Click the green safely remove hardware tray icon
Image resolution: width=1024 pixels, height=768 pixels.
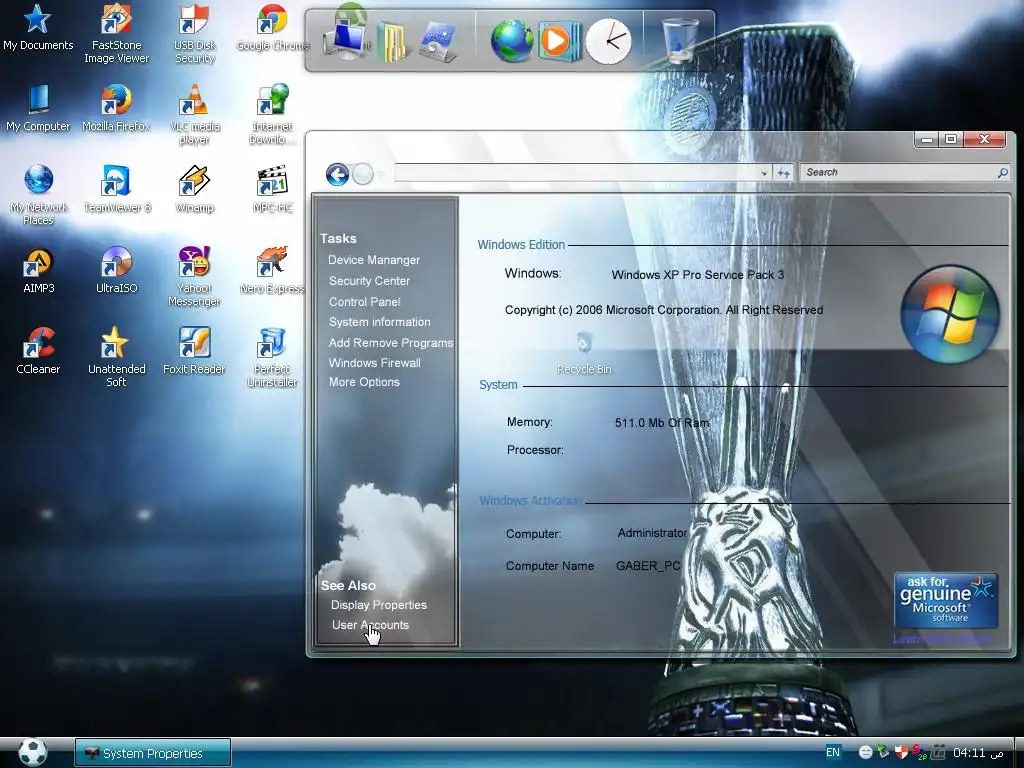pos(883,752)
